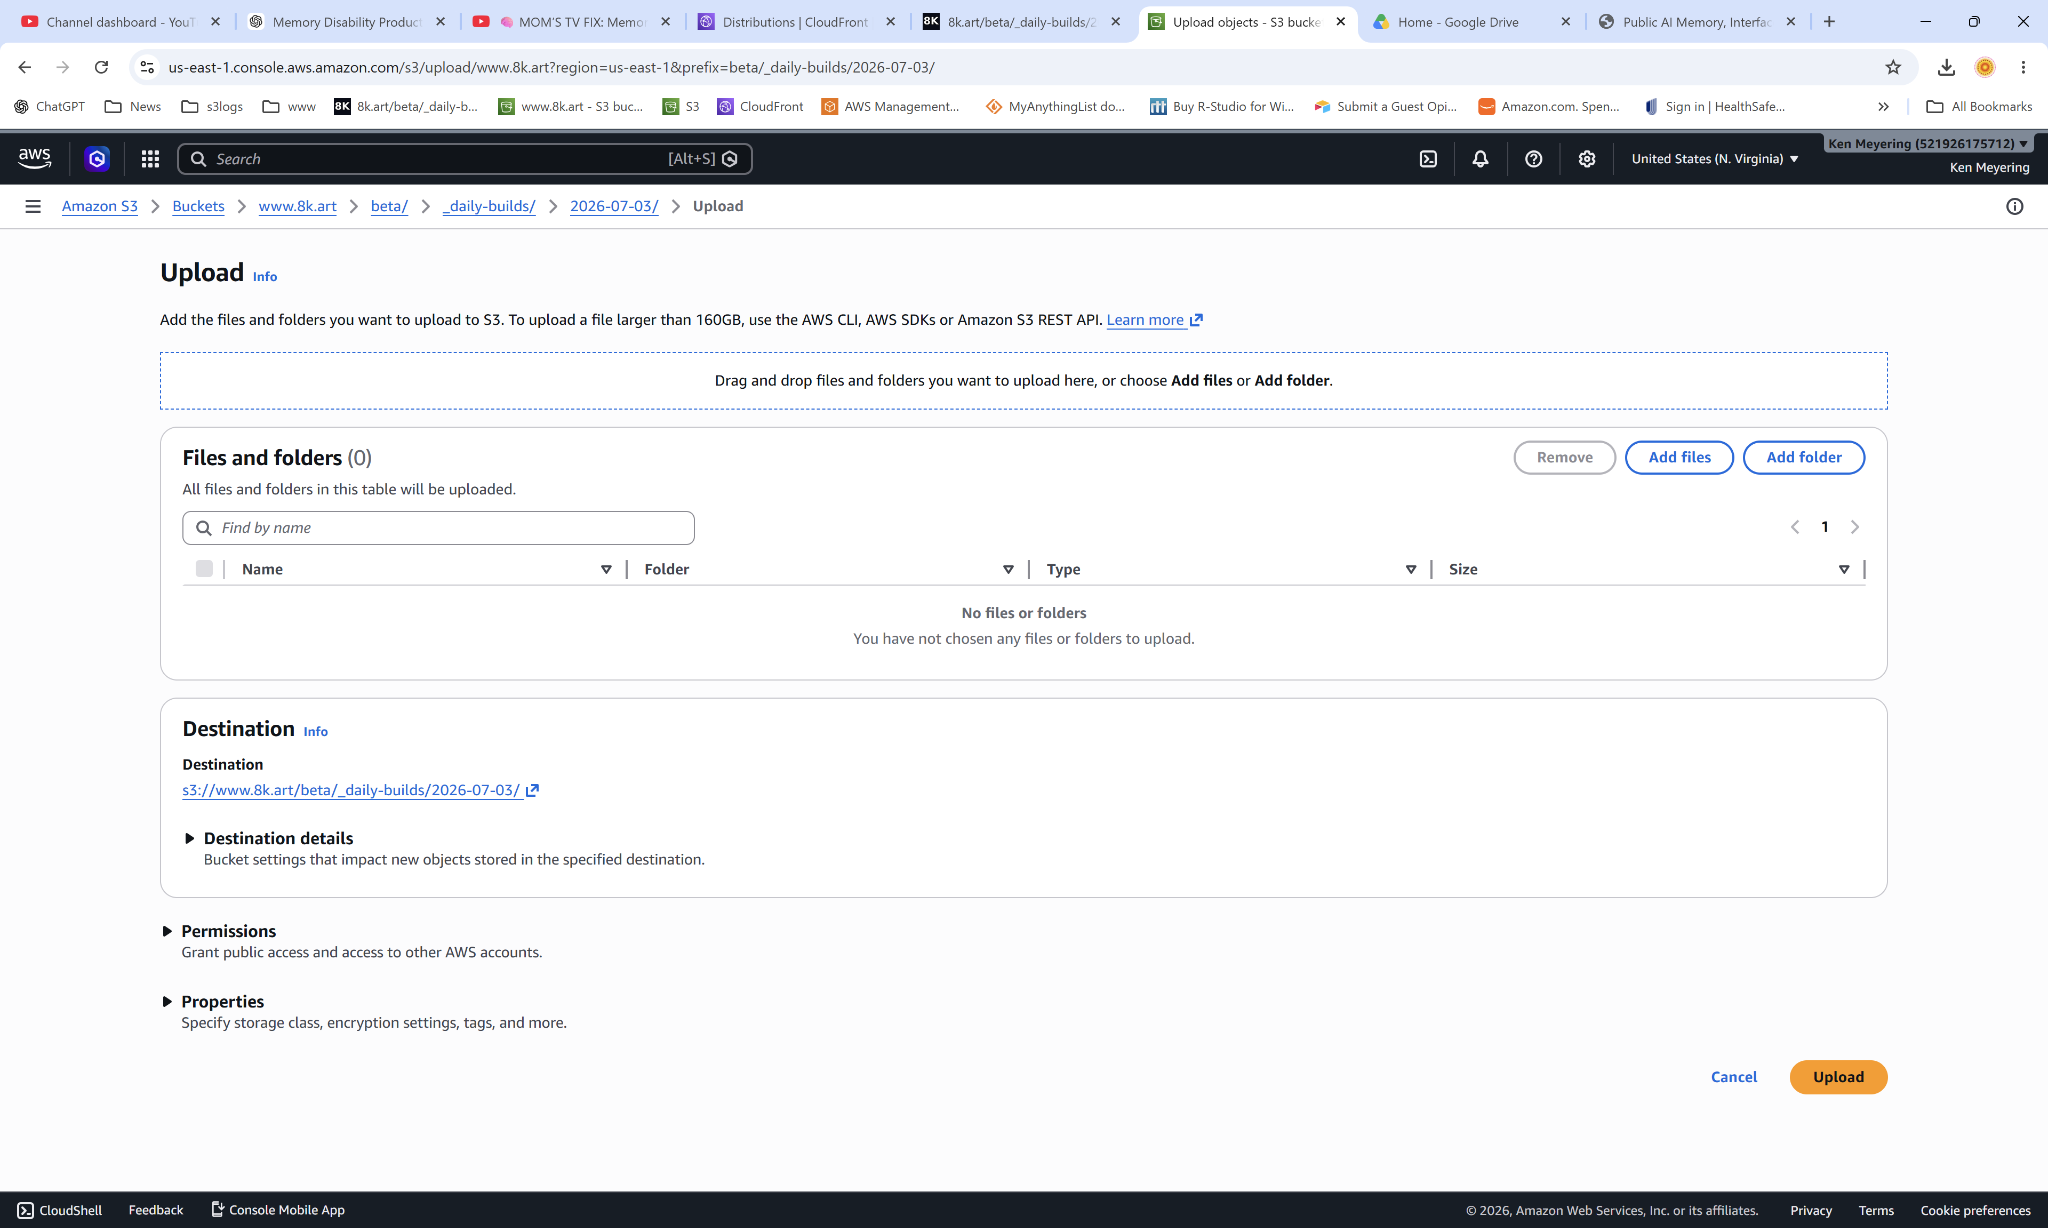The image size is (2048, 1228).
Task: Open the AWS services grid menu
Action: pyautogui.click(x=150, y=158)
